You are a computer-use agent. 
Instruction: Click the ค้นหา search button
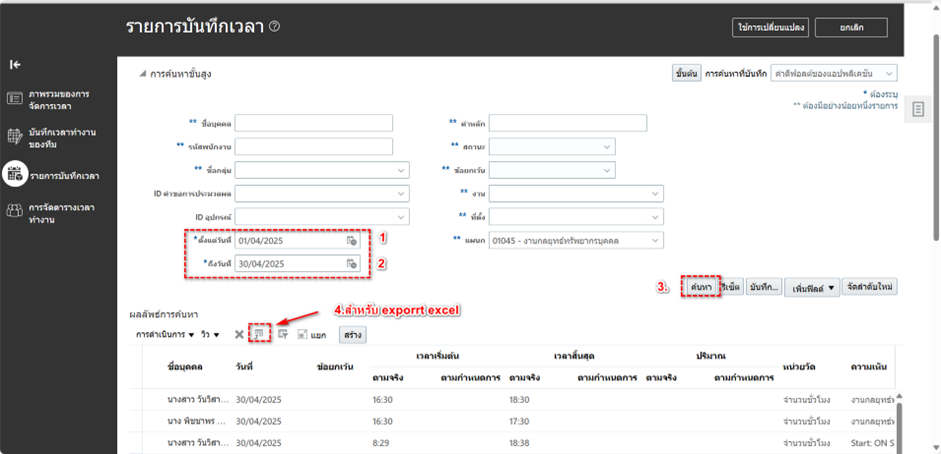click(700, 287)
